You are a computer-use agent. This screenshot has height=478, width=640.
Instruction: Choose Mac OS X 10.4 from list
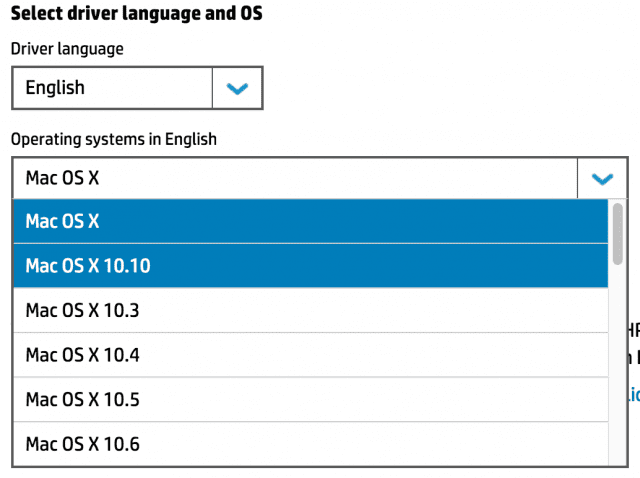click(x=311, y=355)
